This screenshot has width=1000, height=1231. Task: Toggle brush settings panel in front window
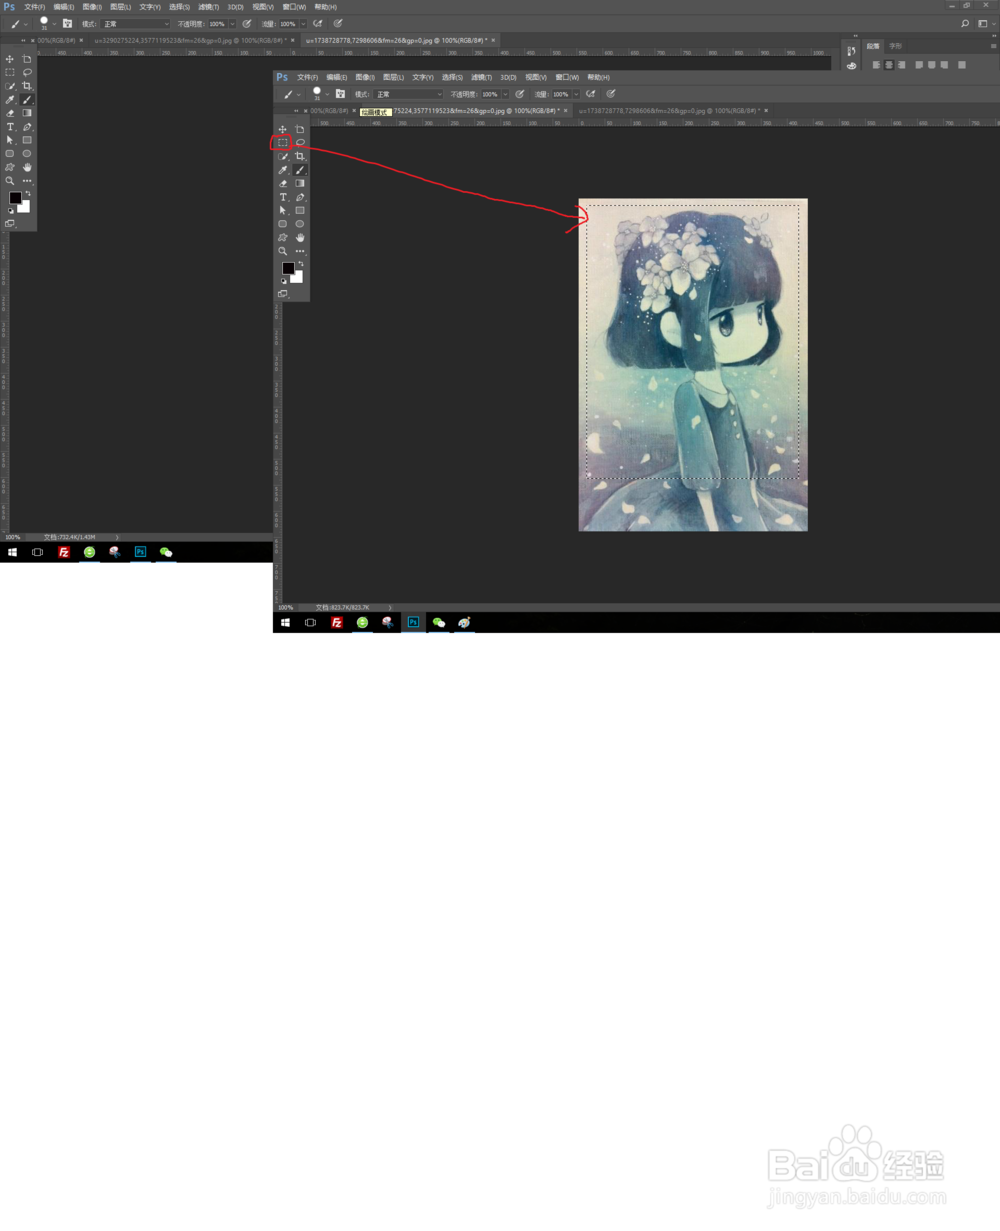tap(340, 94)
